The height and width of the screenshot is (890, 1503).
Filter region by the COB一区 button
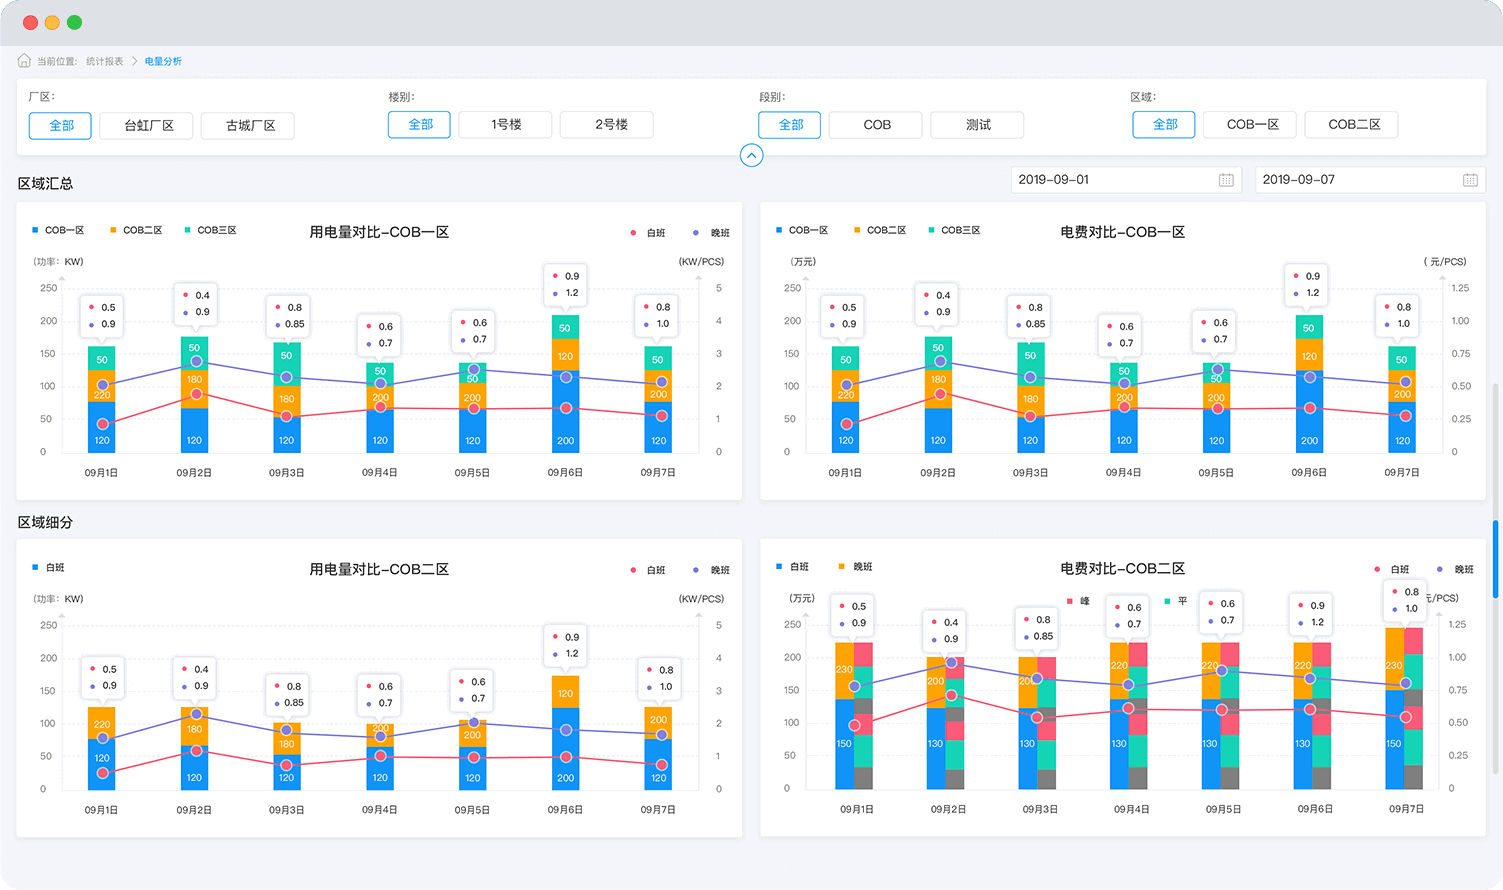tap(1251, 125)
